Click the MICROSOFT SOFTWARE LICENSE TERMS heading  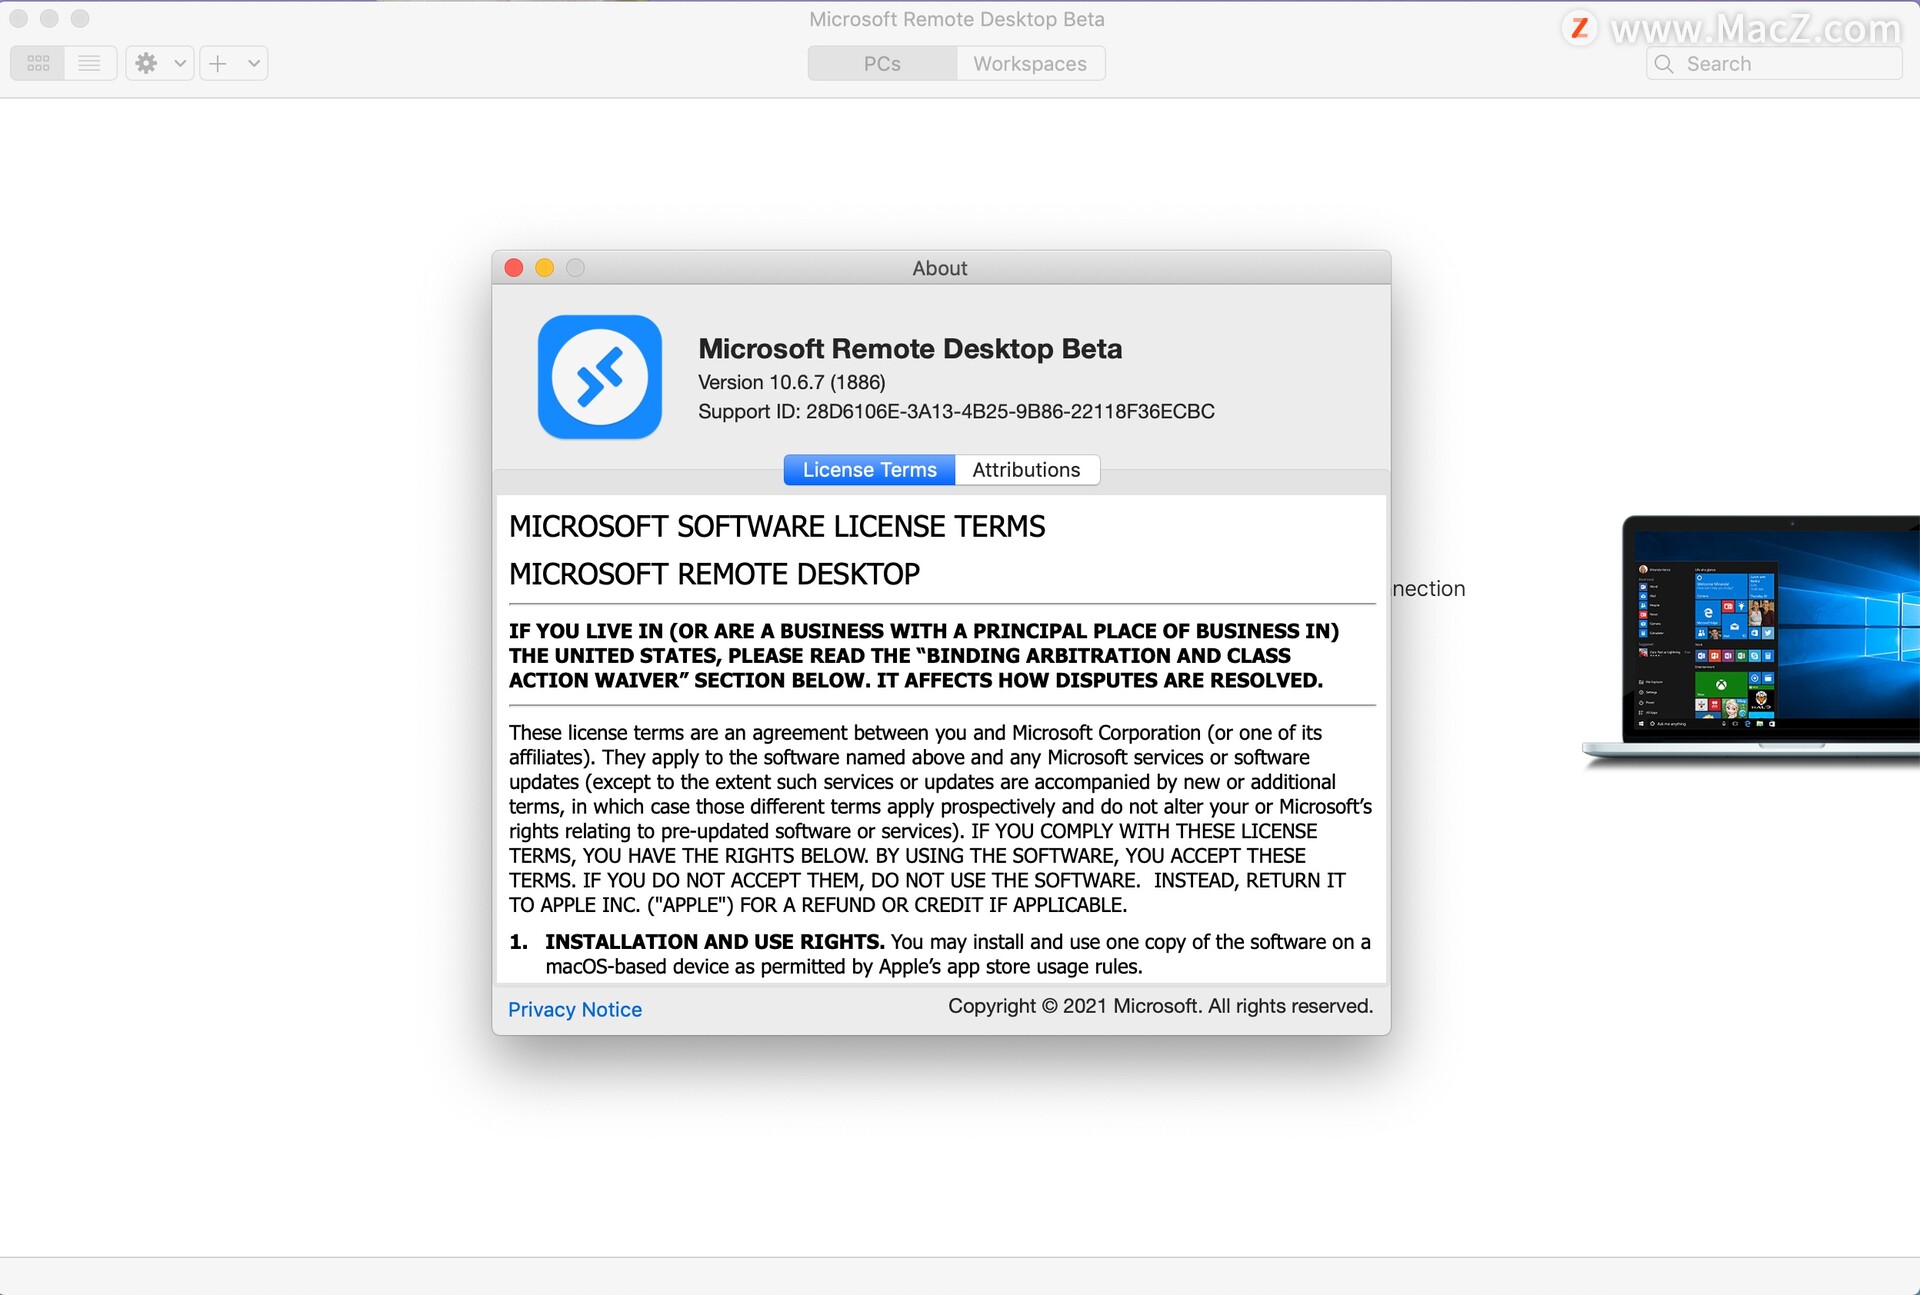[x=777, y=526]
